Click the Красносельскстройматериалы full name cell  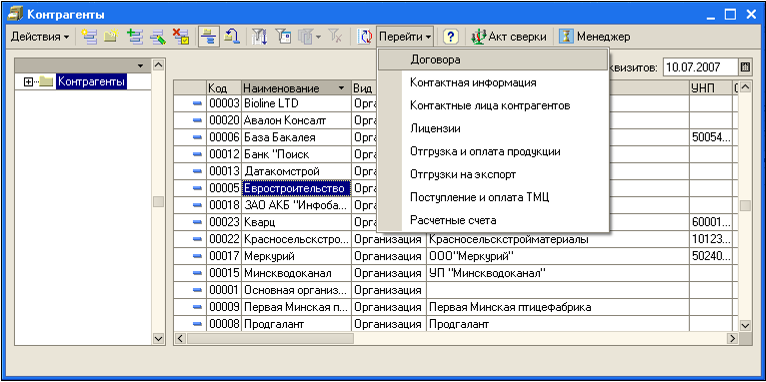click(558, 239)
